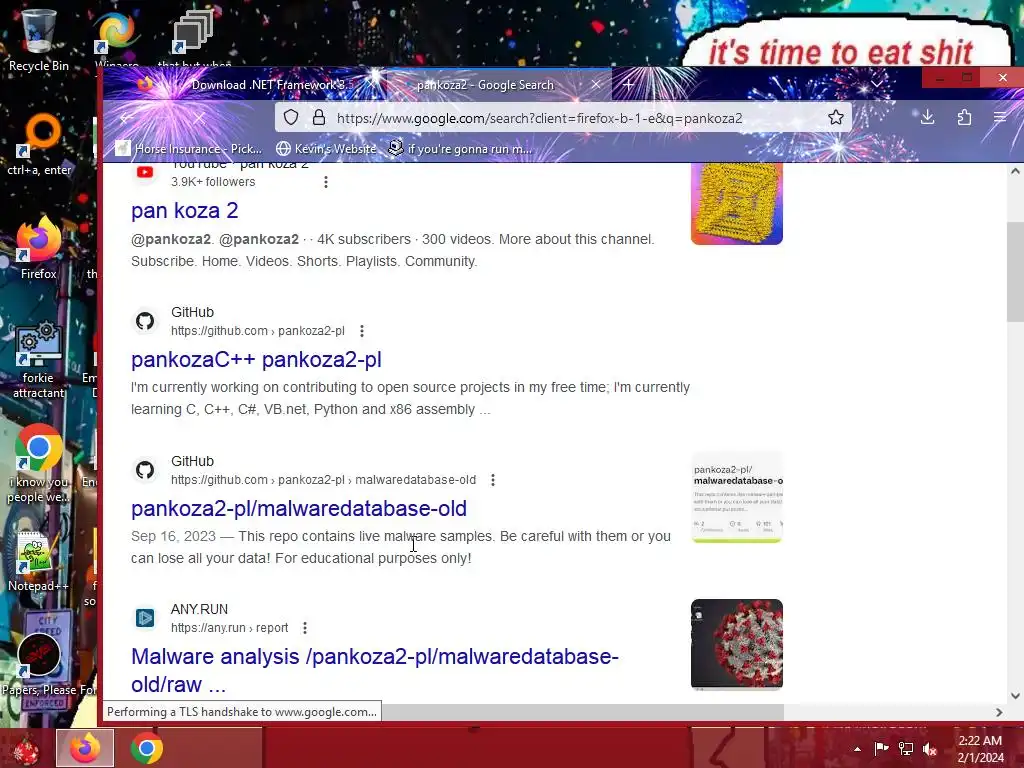Stop loading the page with the X button

pos(199,118)
